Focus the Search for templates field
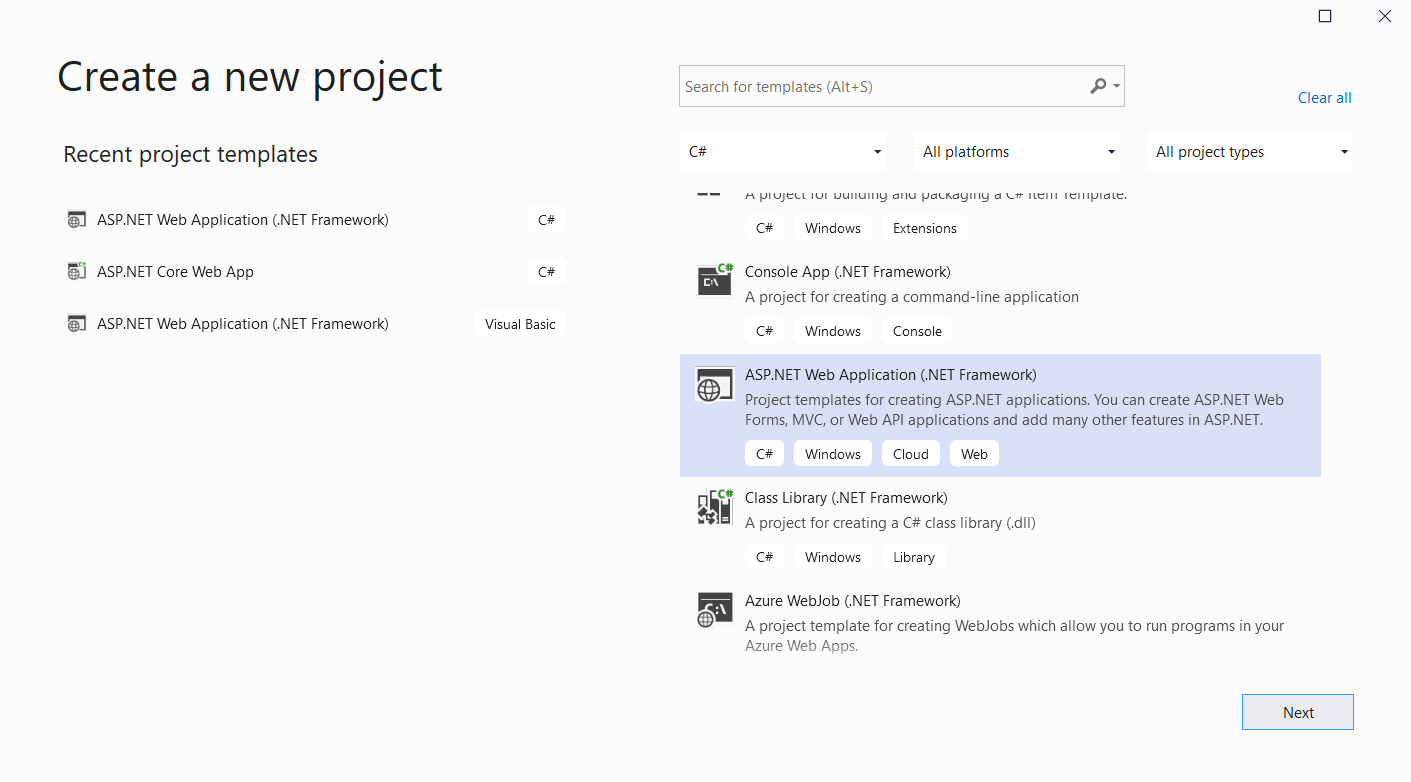The image size is (1411, 782). (x=901, y=86)
